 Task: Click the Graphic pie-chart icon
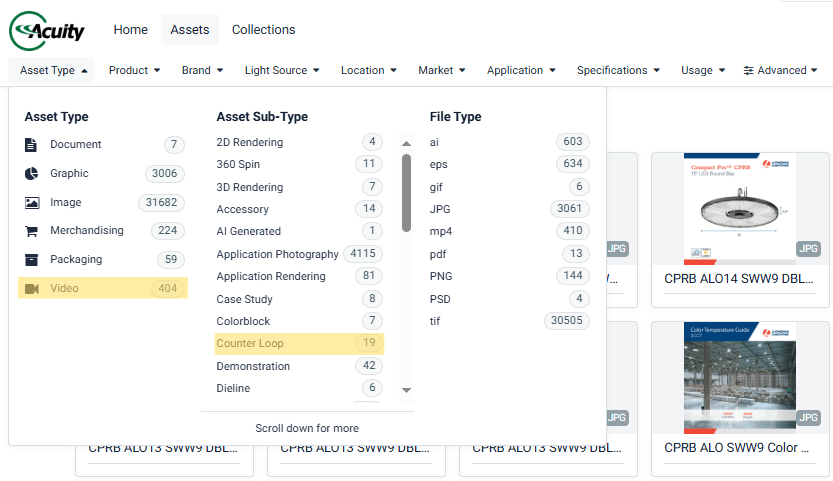tap(31, 174)
